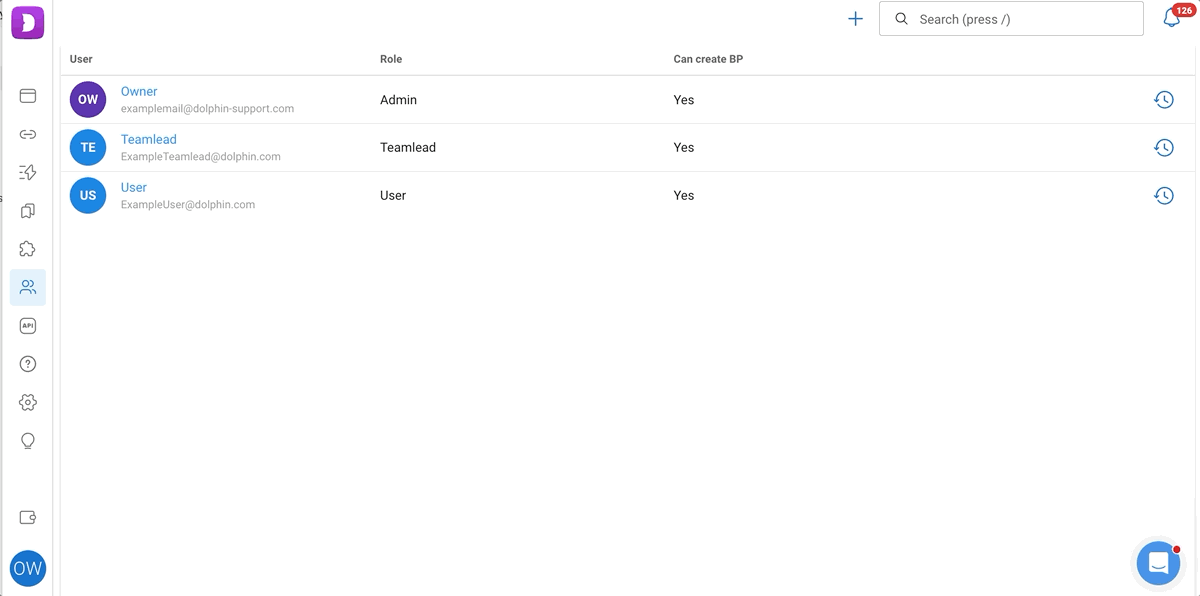
Task: Click the Teamlead role cell
Action: [x=408, y=148]
